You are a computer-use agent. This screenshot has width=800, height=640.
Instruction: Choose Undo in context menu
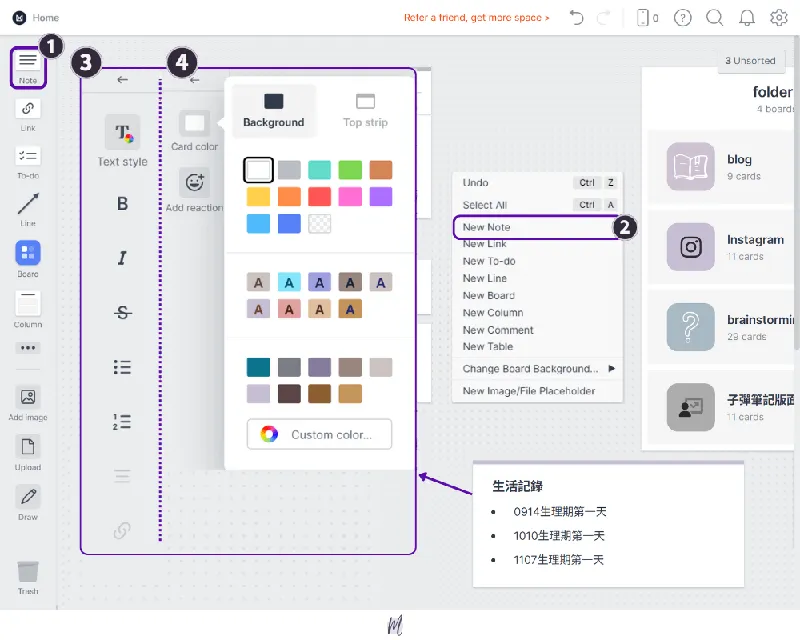(538, 182)
